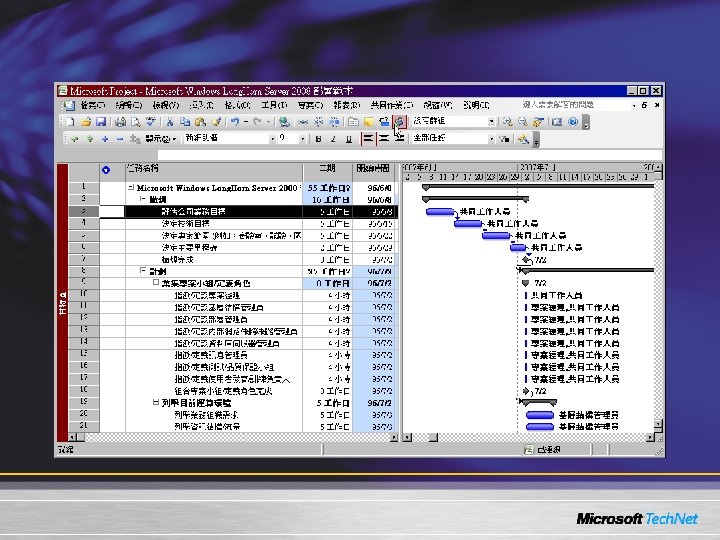Open the 顯示 Show outline dropdown
The height and width of the screenshot is (540, 720).
pos(161,138)
